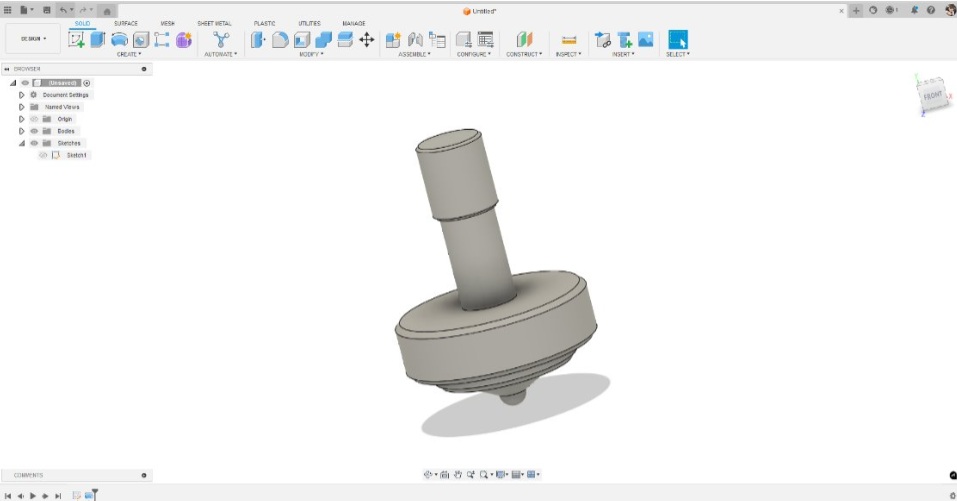This screenshot has width=957, height=501.
Task: Collapse the BROWSER panel arrows
Action: [7, 69]
